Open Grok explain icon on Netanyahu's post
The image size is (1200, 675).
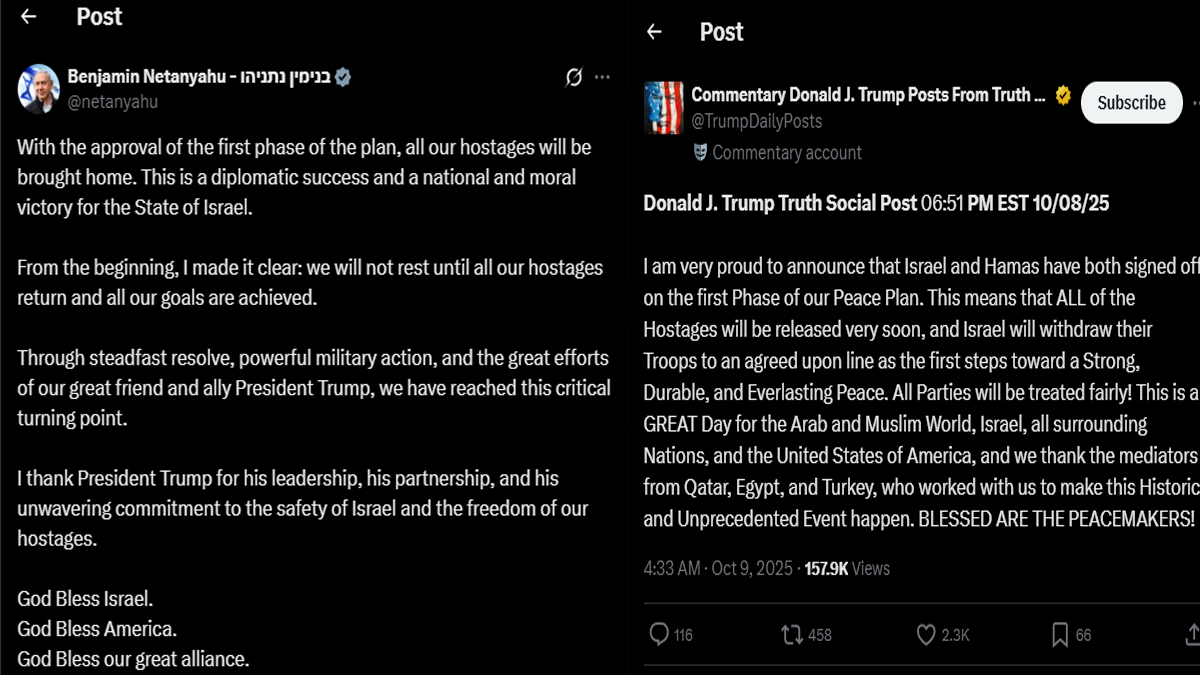(574, 77)
